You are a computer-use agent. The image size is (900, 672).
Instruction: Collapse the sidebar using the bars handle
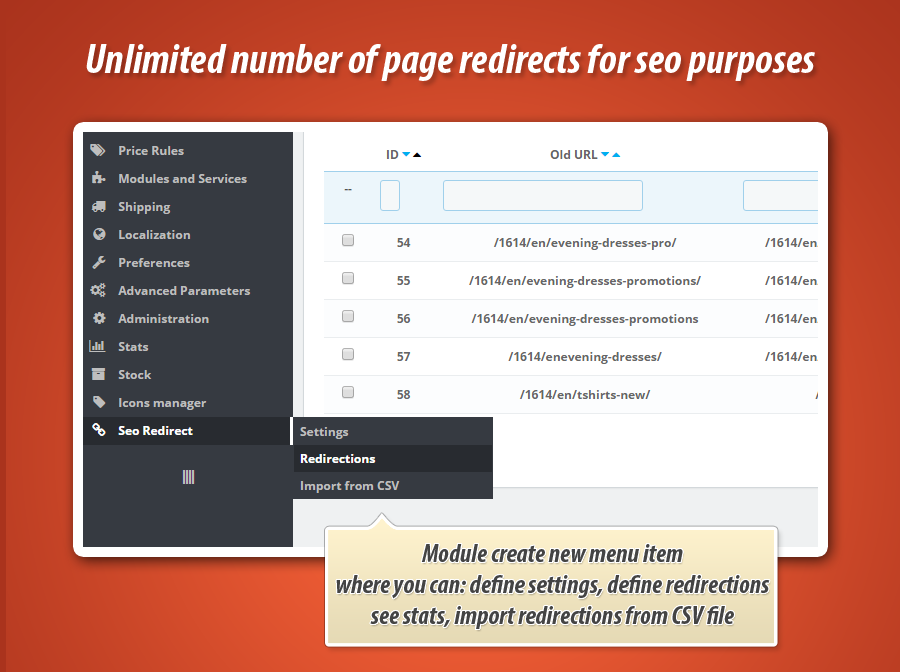[188, 477]
